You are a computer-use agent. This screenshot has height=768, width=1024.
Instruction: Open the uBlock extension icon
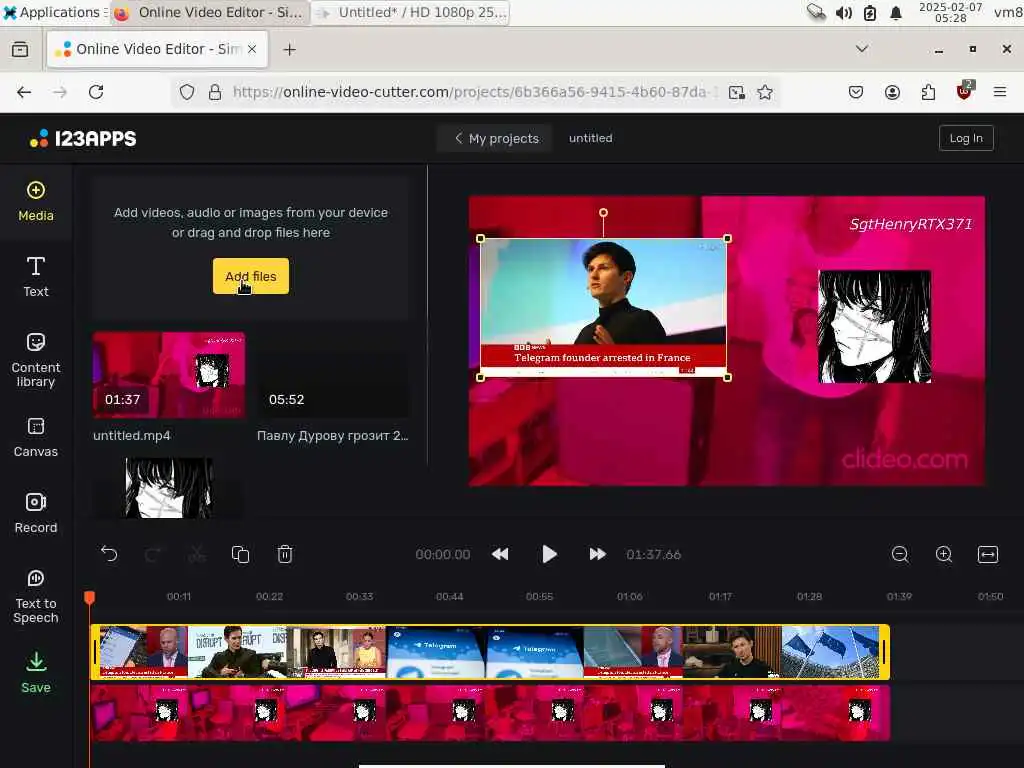coord(964,91)
